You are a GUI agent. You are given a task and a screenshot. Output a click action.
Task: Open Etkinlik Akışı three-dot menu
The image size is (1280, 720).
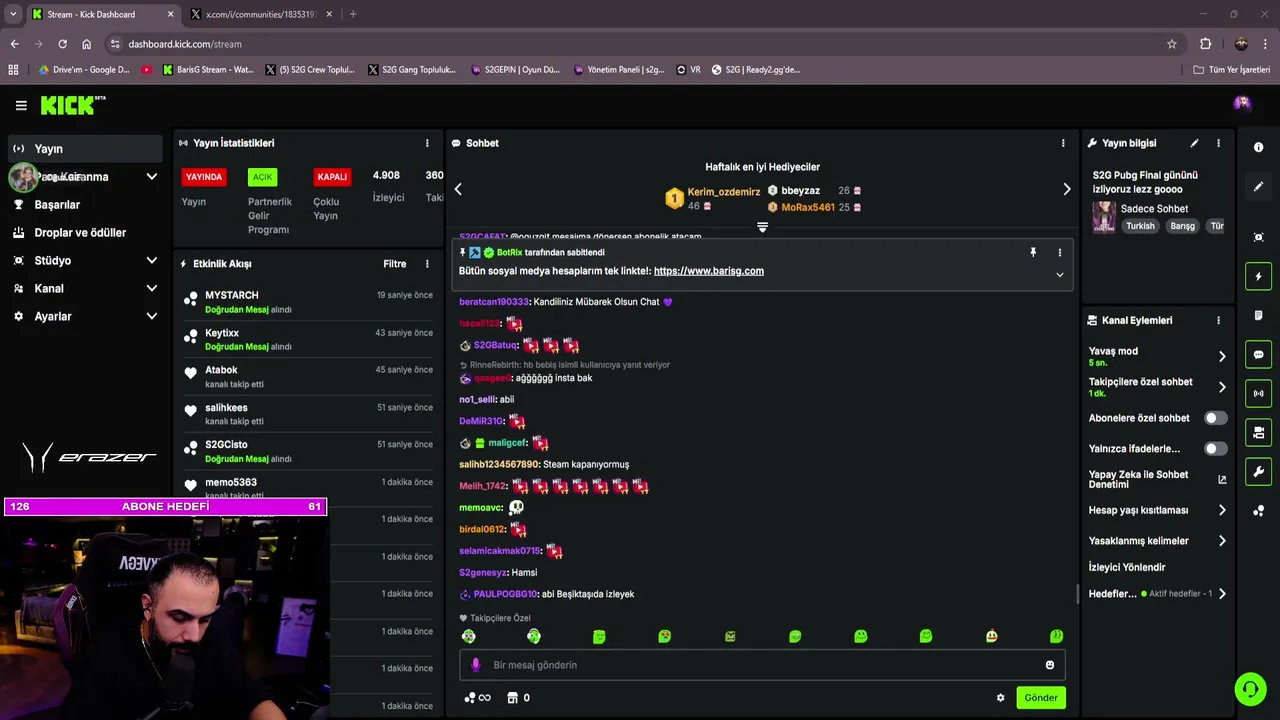(427, 264)
